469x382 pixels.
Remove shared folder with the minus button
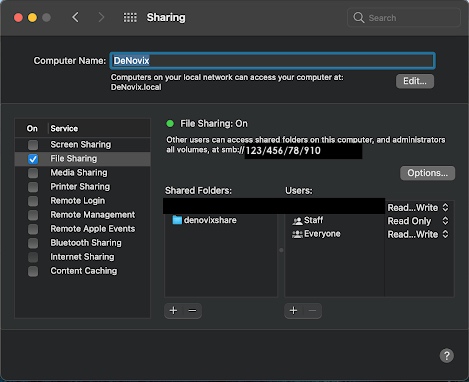click(192, 311)
